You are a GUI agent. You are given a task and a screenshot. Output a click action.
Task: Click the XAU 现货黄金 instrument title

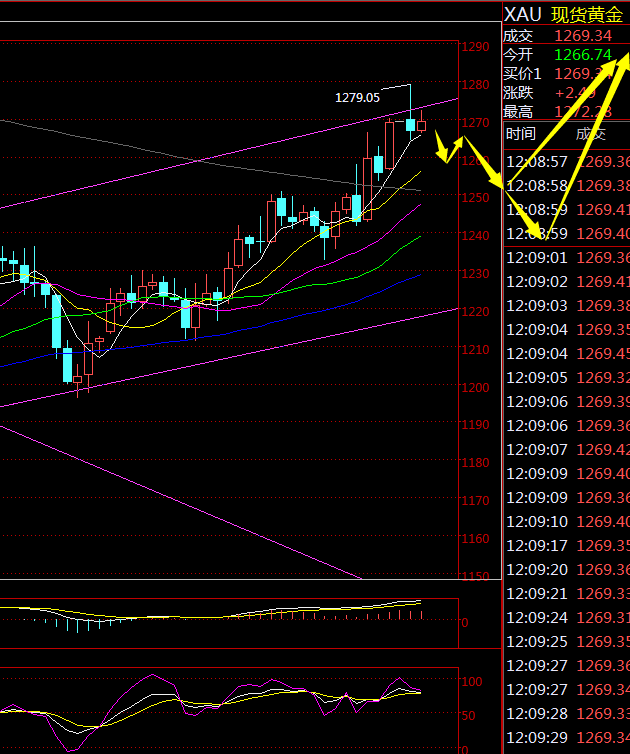point(564,15)
